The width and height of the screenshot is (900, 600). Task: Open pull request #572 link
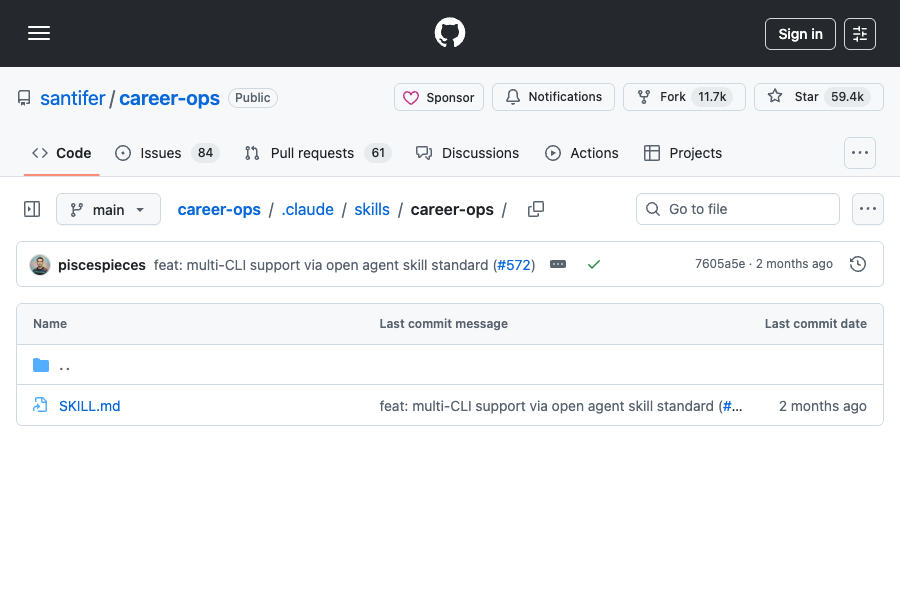514,265
